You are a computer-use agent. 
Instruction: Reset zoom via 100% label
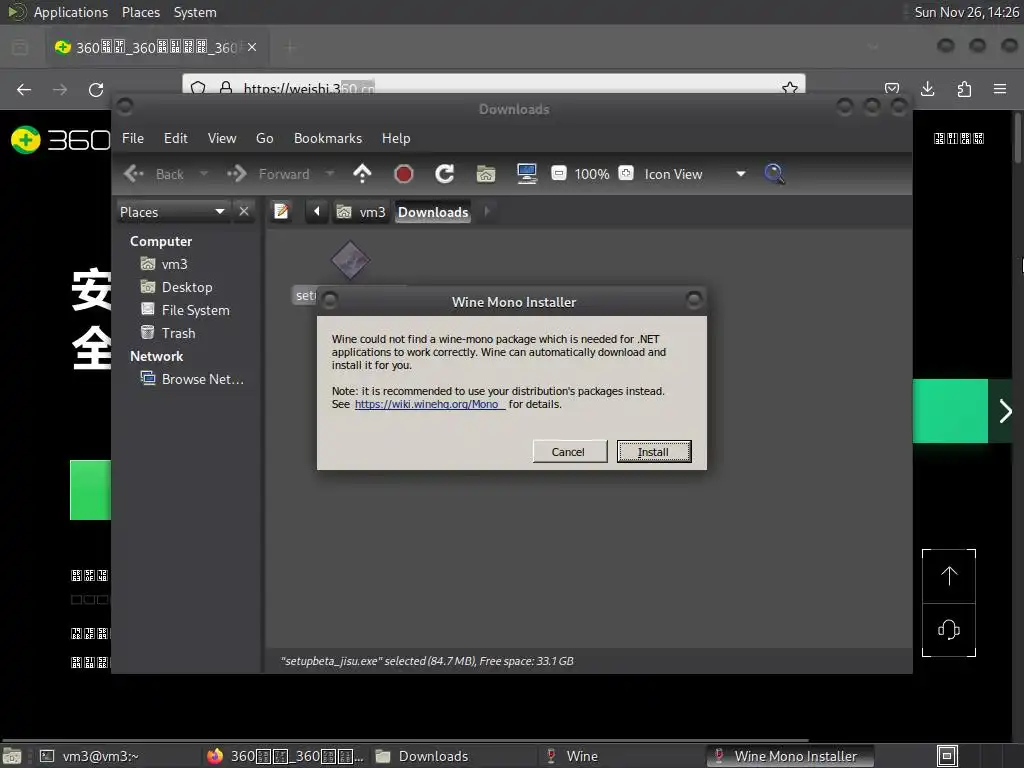(592, 174)
